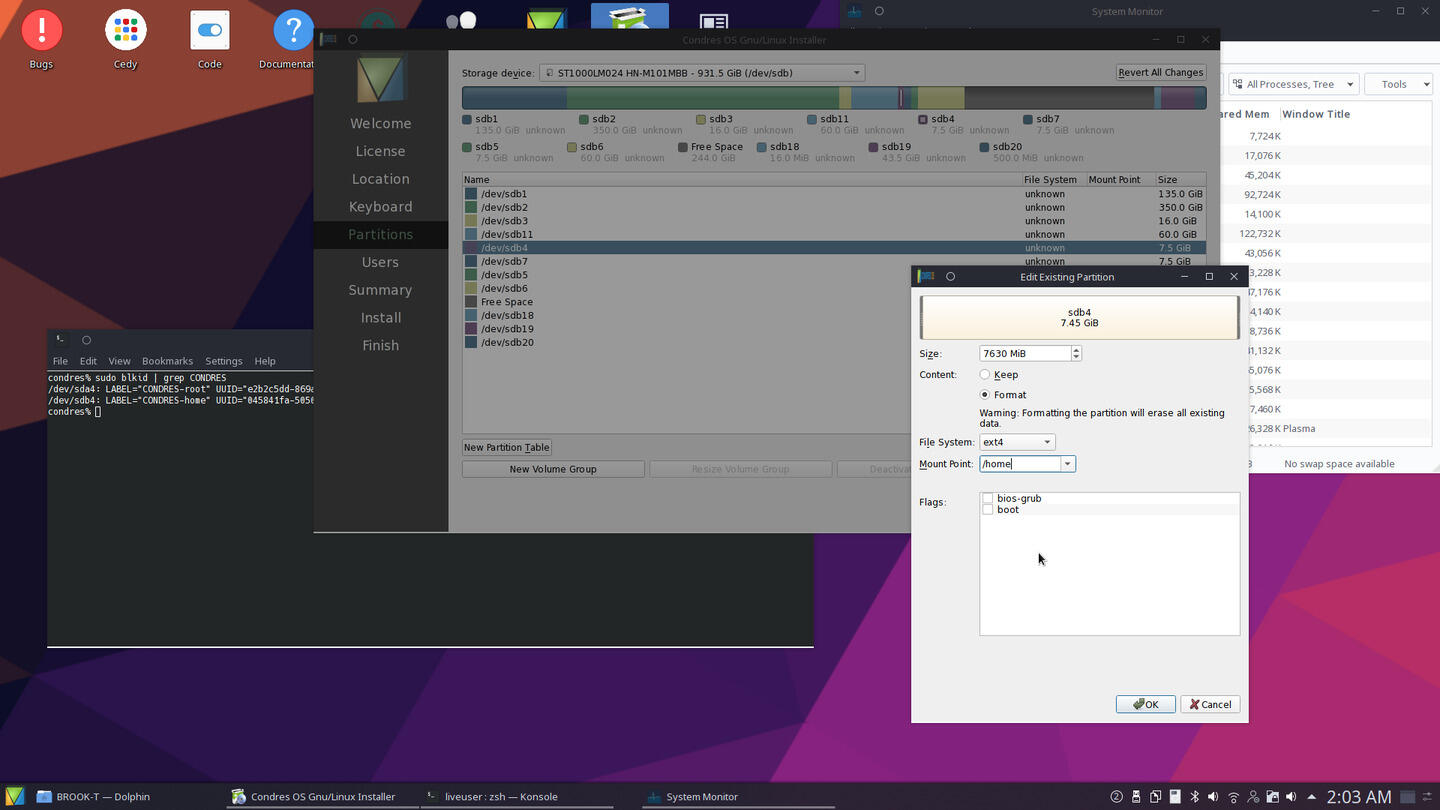1440x810 pixels.
Task: Open the volume icon beside Bluetooth
Action: pos(1213,797)
